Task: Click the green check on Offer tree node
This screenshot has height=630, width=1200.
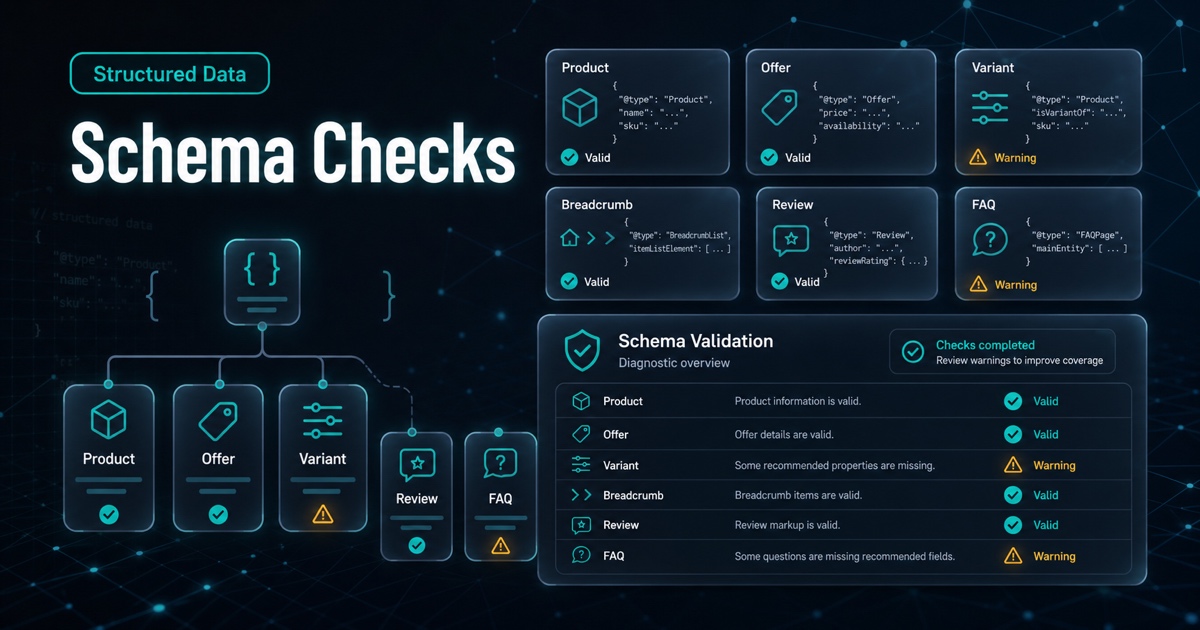Action: 217,514
